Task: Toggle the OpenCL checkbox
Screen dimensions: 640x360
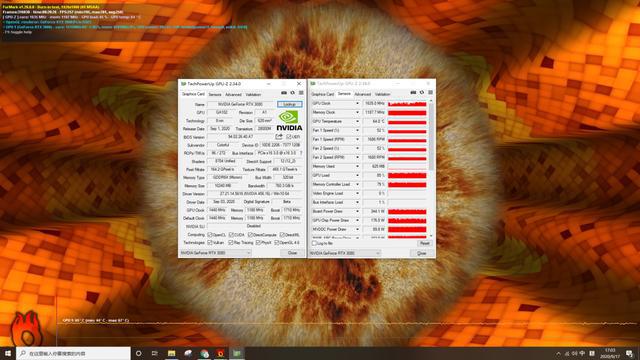Action: tap(210, 235)
